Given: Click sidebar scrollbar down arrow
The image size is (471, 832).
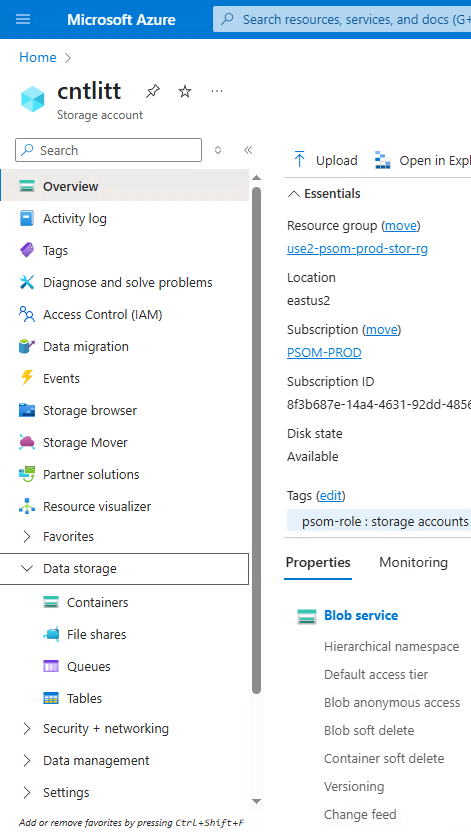Looking at the screenshot, I should click(x=256, y=801).
